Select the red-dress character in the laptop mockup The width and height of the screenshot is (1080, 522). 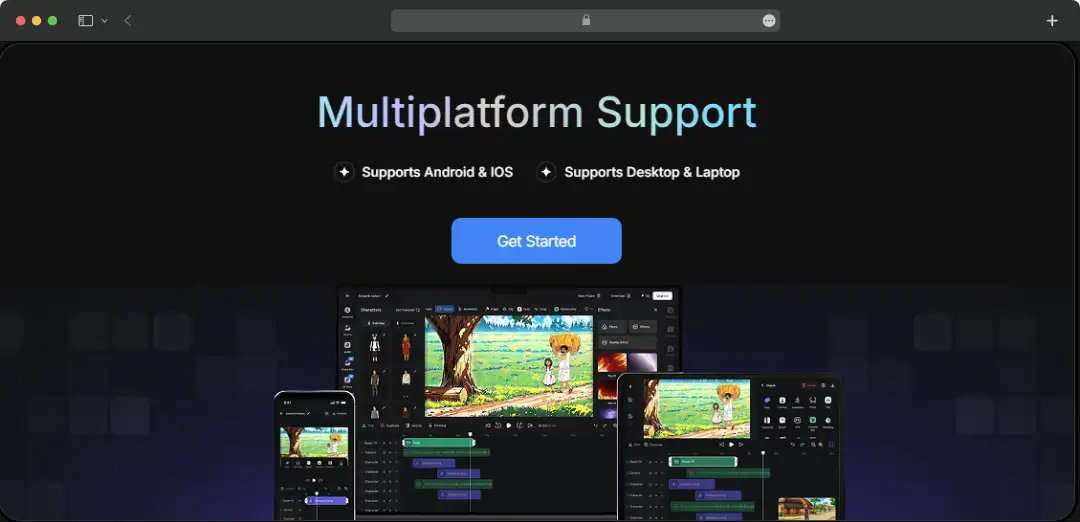click(406, 347)
